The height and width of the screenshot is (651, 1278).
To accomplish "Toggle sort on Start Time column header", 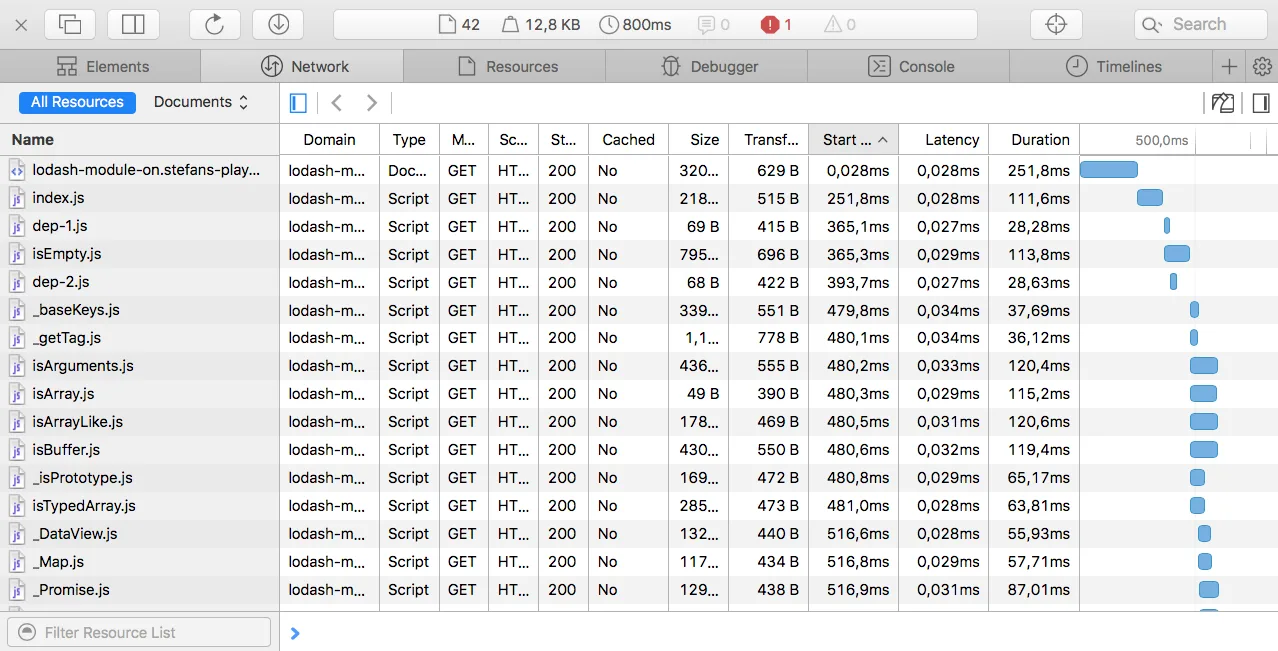I will click(x=854, y=140).
